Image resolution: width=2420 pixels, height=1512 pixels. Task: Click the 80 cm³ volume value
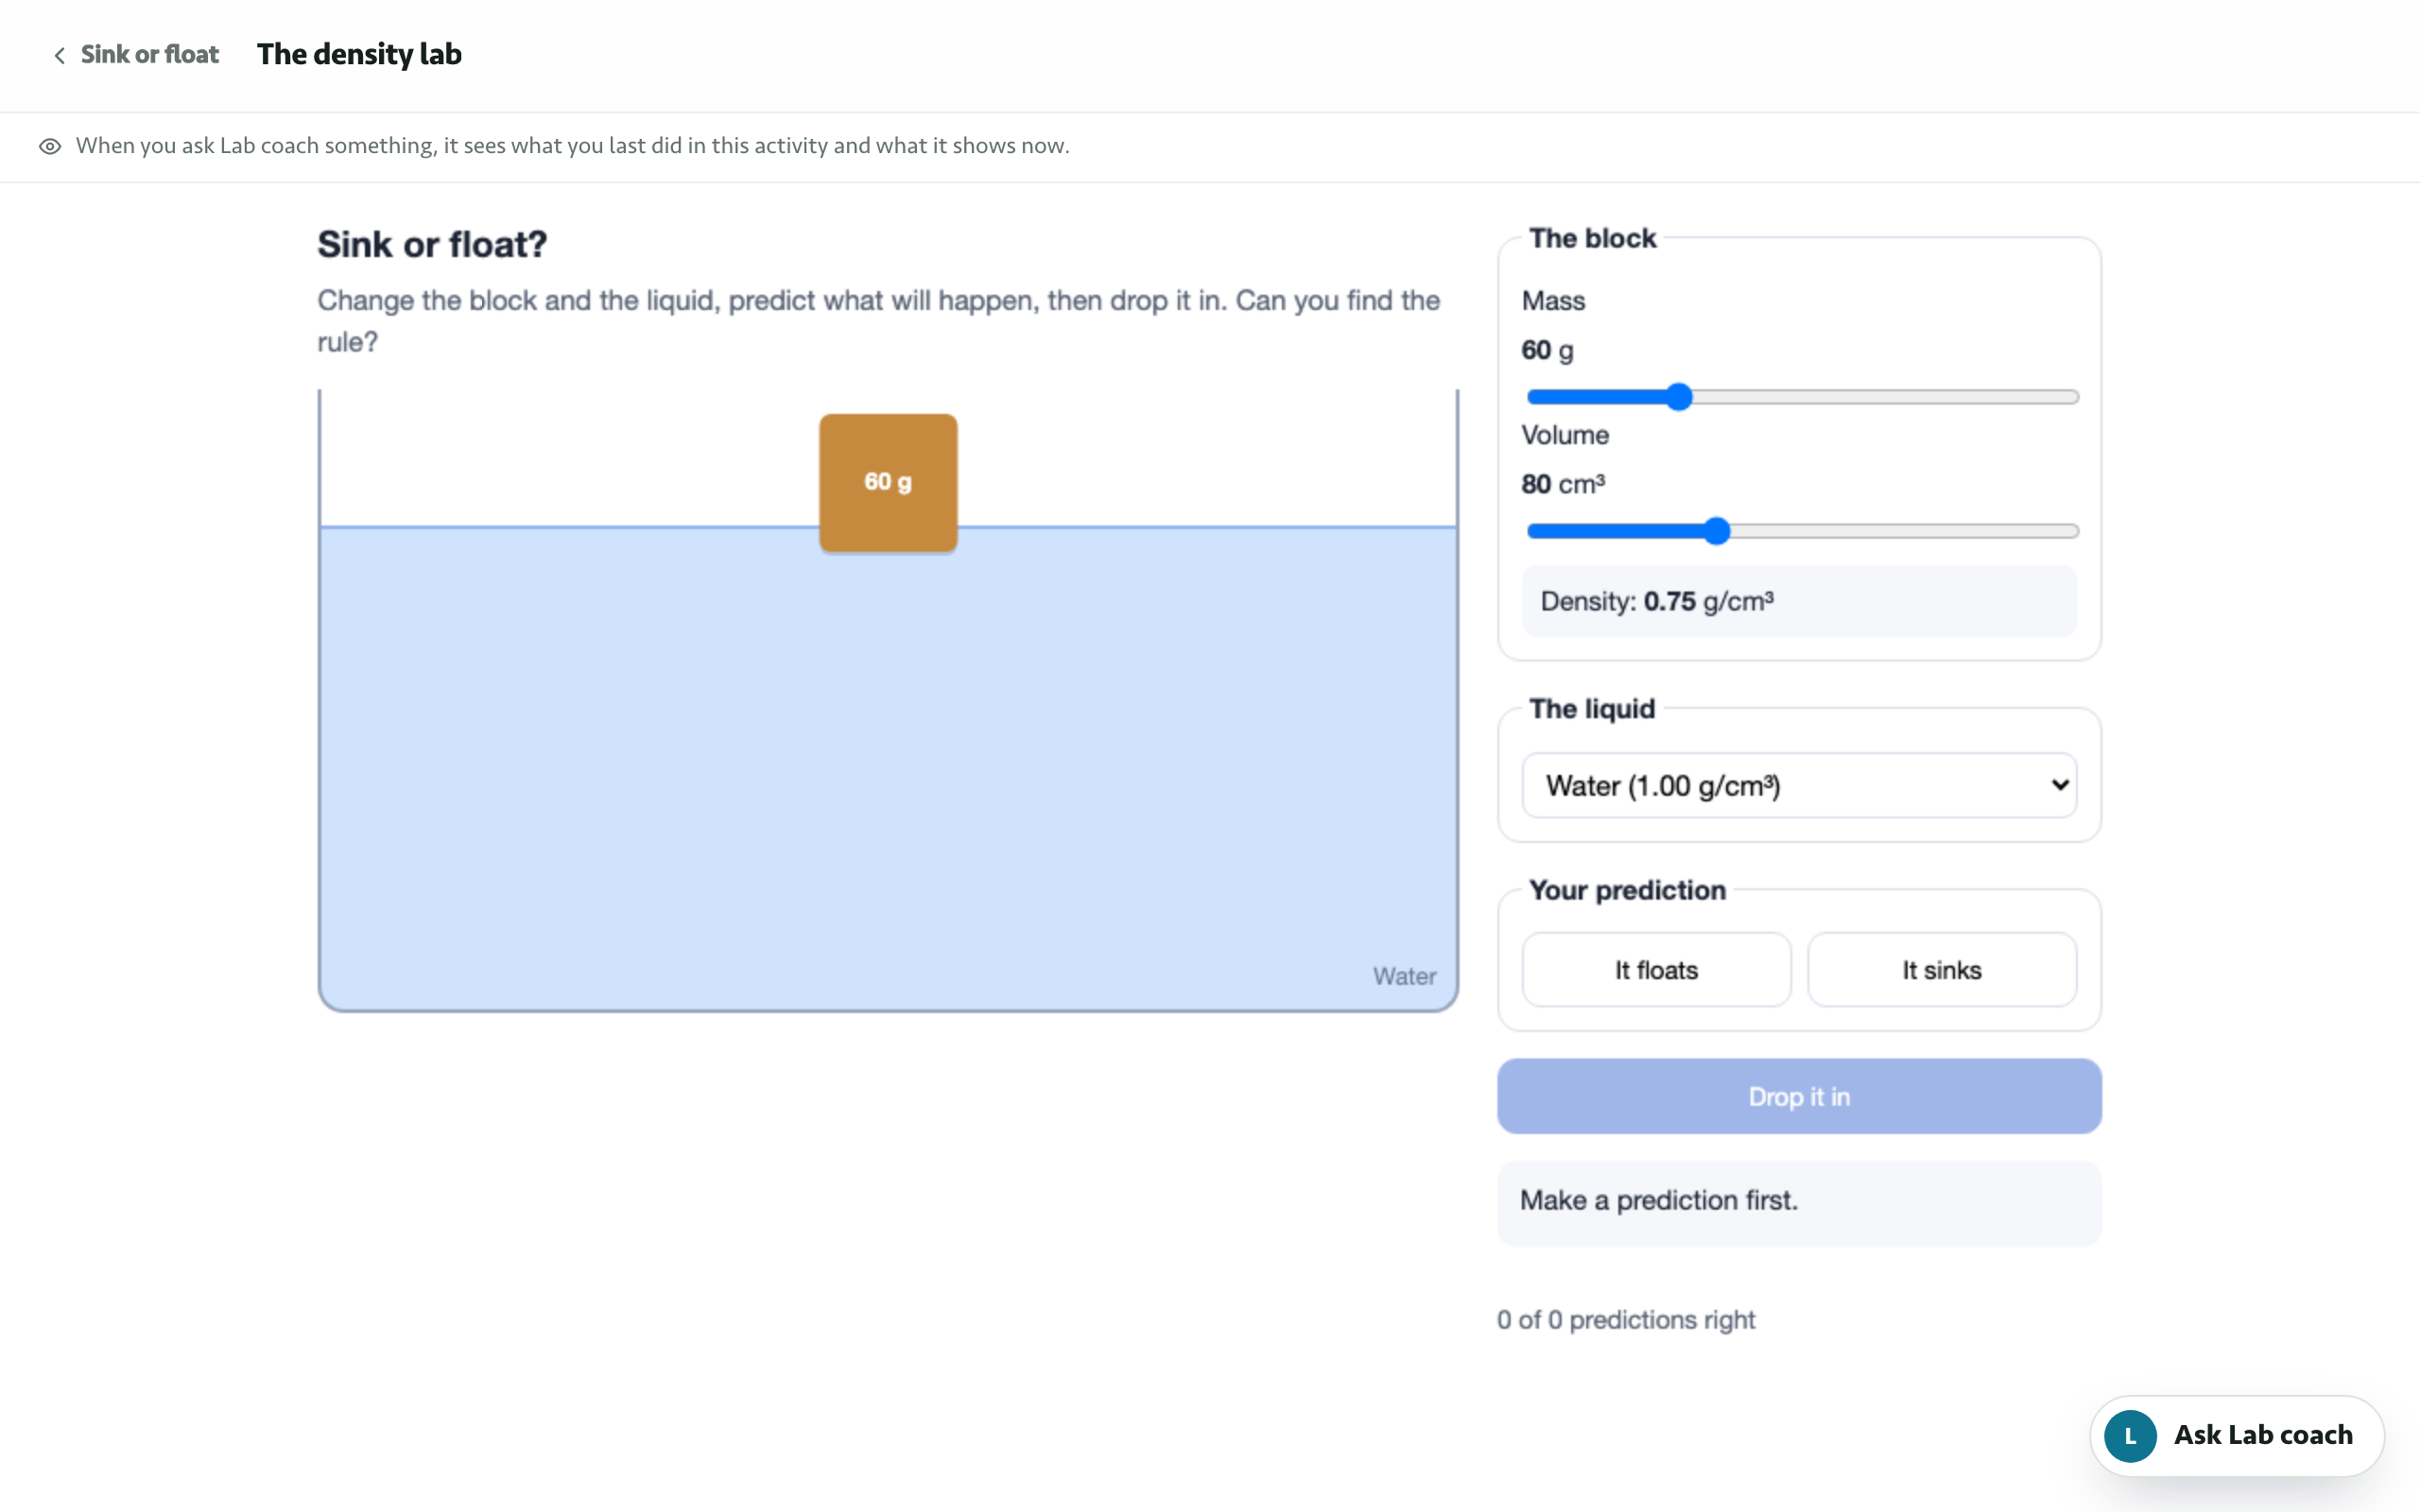point(1563,484)
